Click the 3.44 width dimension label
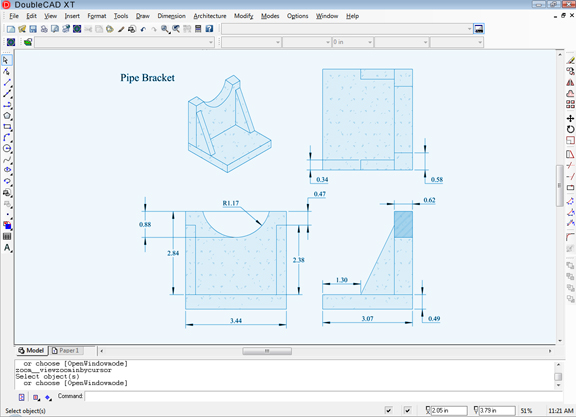Viewport: 576px width, 417px height. click(x=236, y=320)
